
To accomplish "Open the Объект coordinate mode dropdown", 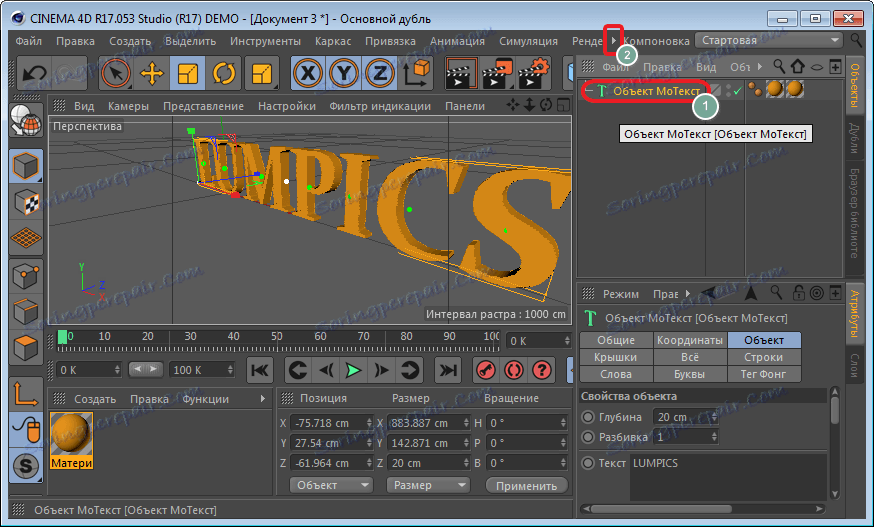I will pos(330,485).
